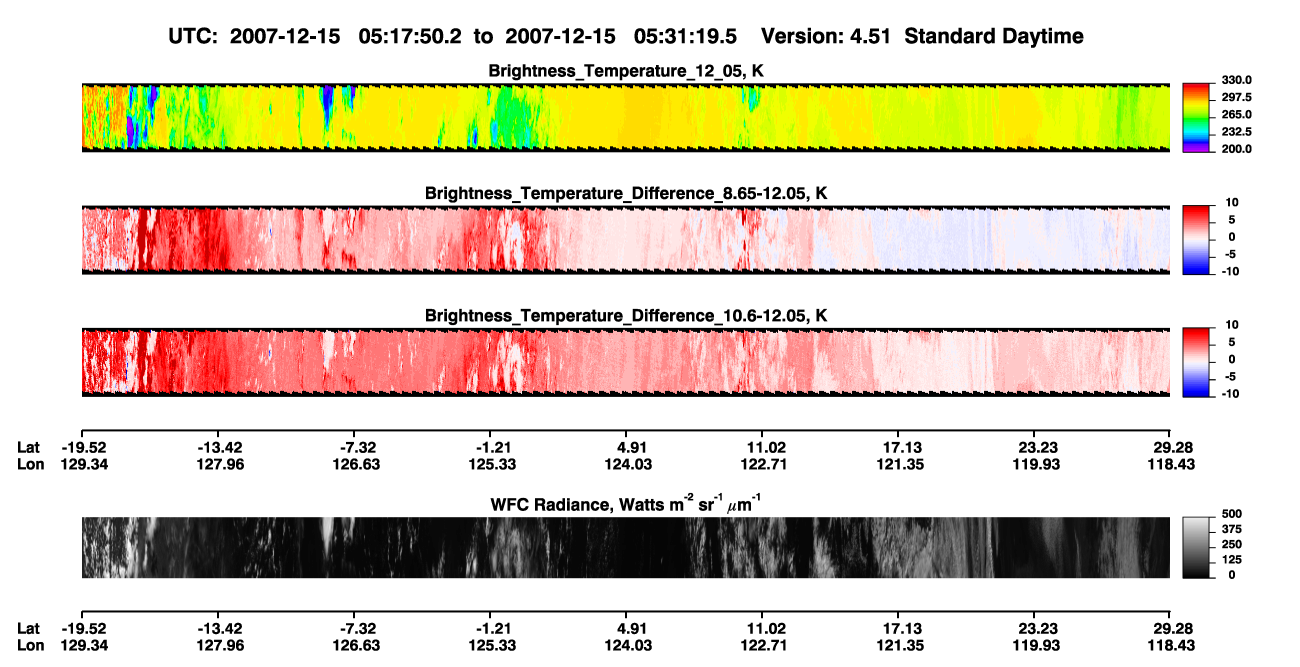Viewport: 1300px width, 667px height.
Task: Click the Lat row label under WFC Radiance strip
Action: [x=29, y=628]
